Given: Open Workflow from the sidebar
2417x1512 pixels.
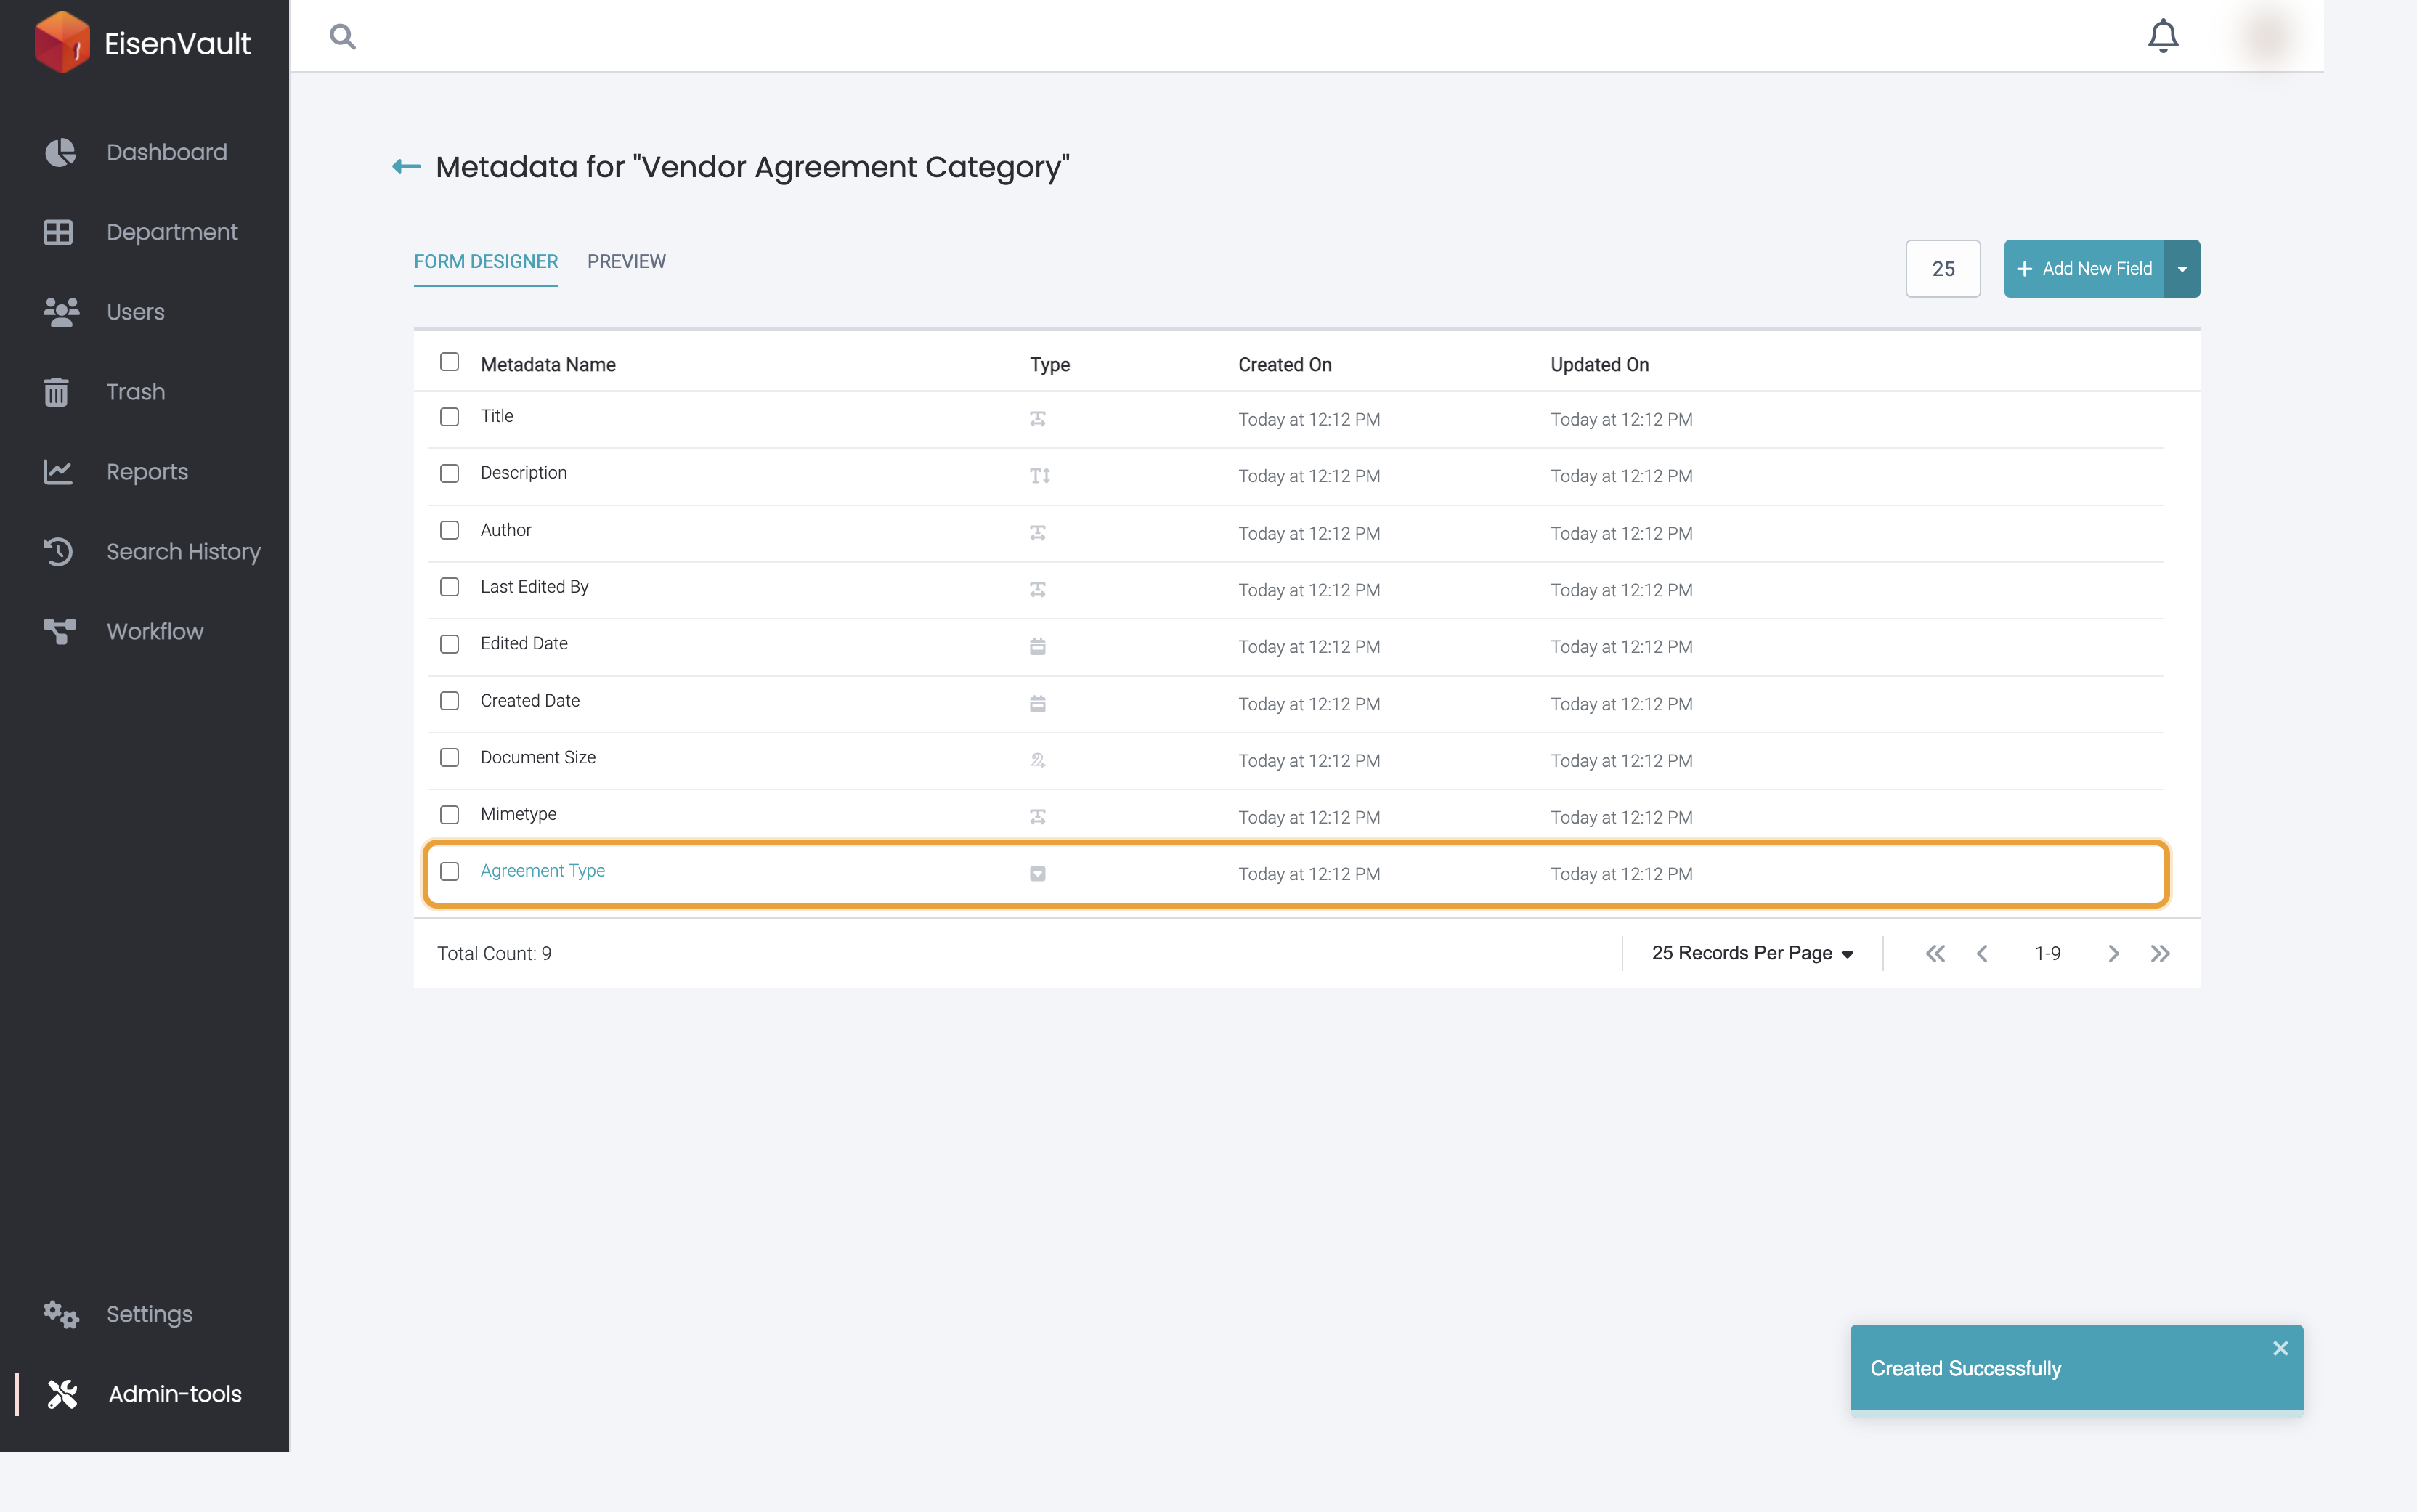Looking at the screenshot, I should pyautogui.click(x=155, y=632).
